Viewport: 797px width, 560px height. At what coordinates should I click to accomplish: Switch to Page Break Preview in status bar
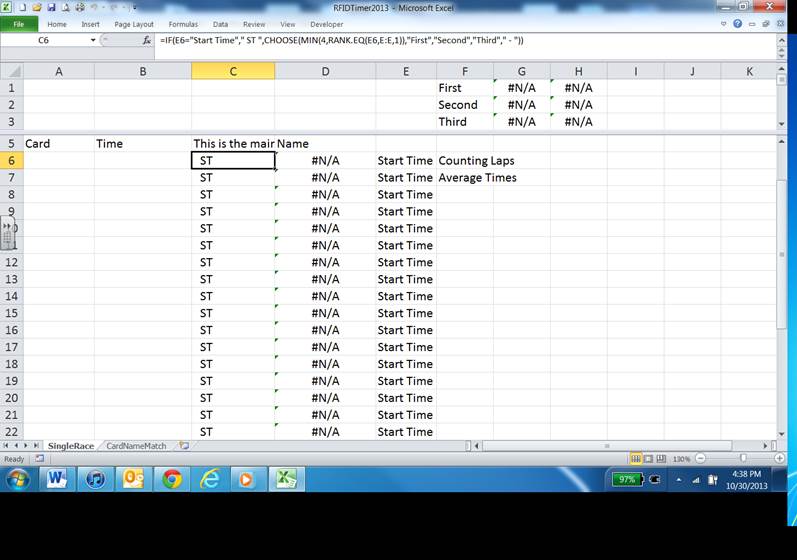coord(661,459)
